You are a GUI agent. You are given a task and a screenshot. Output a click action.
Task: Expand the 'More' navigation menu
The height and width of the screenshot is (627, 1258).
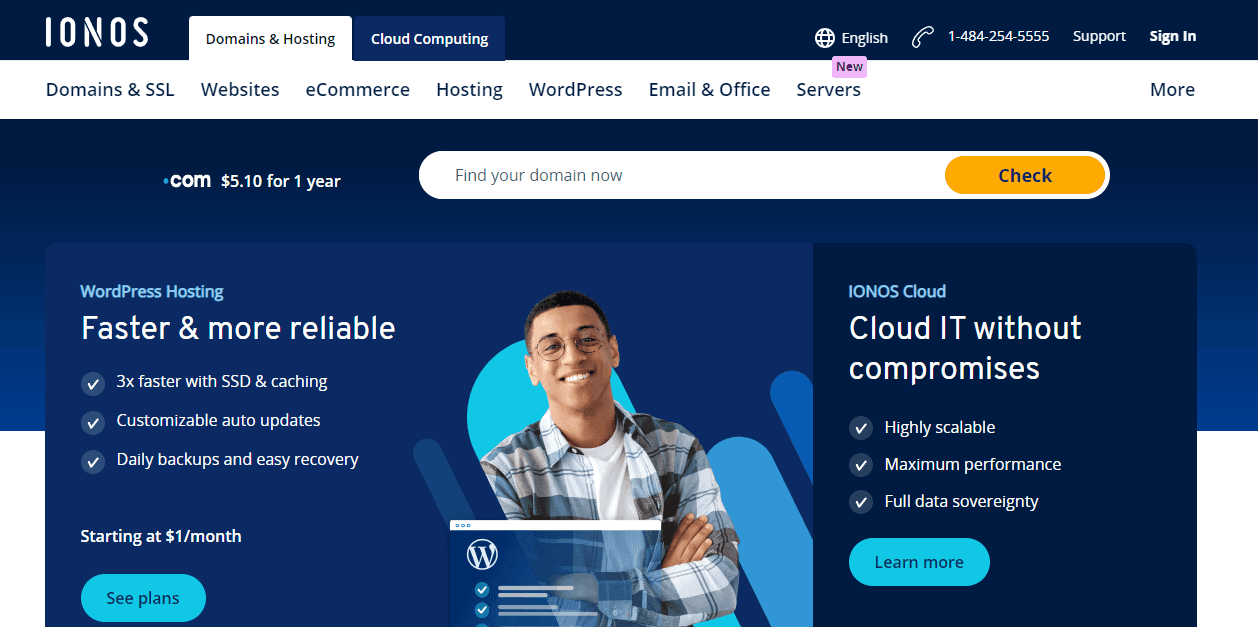tap(1172, 89)
